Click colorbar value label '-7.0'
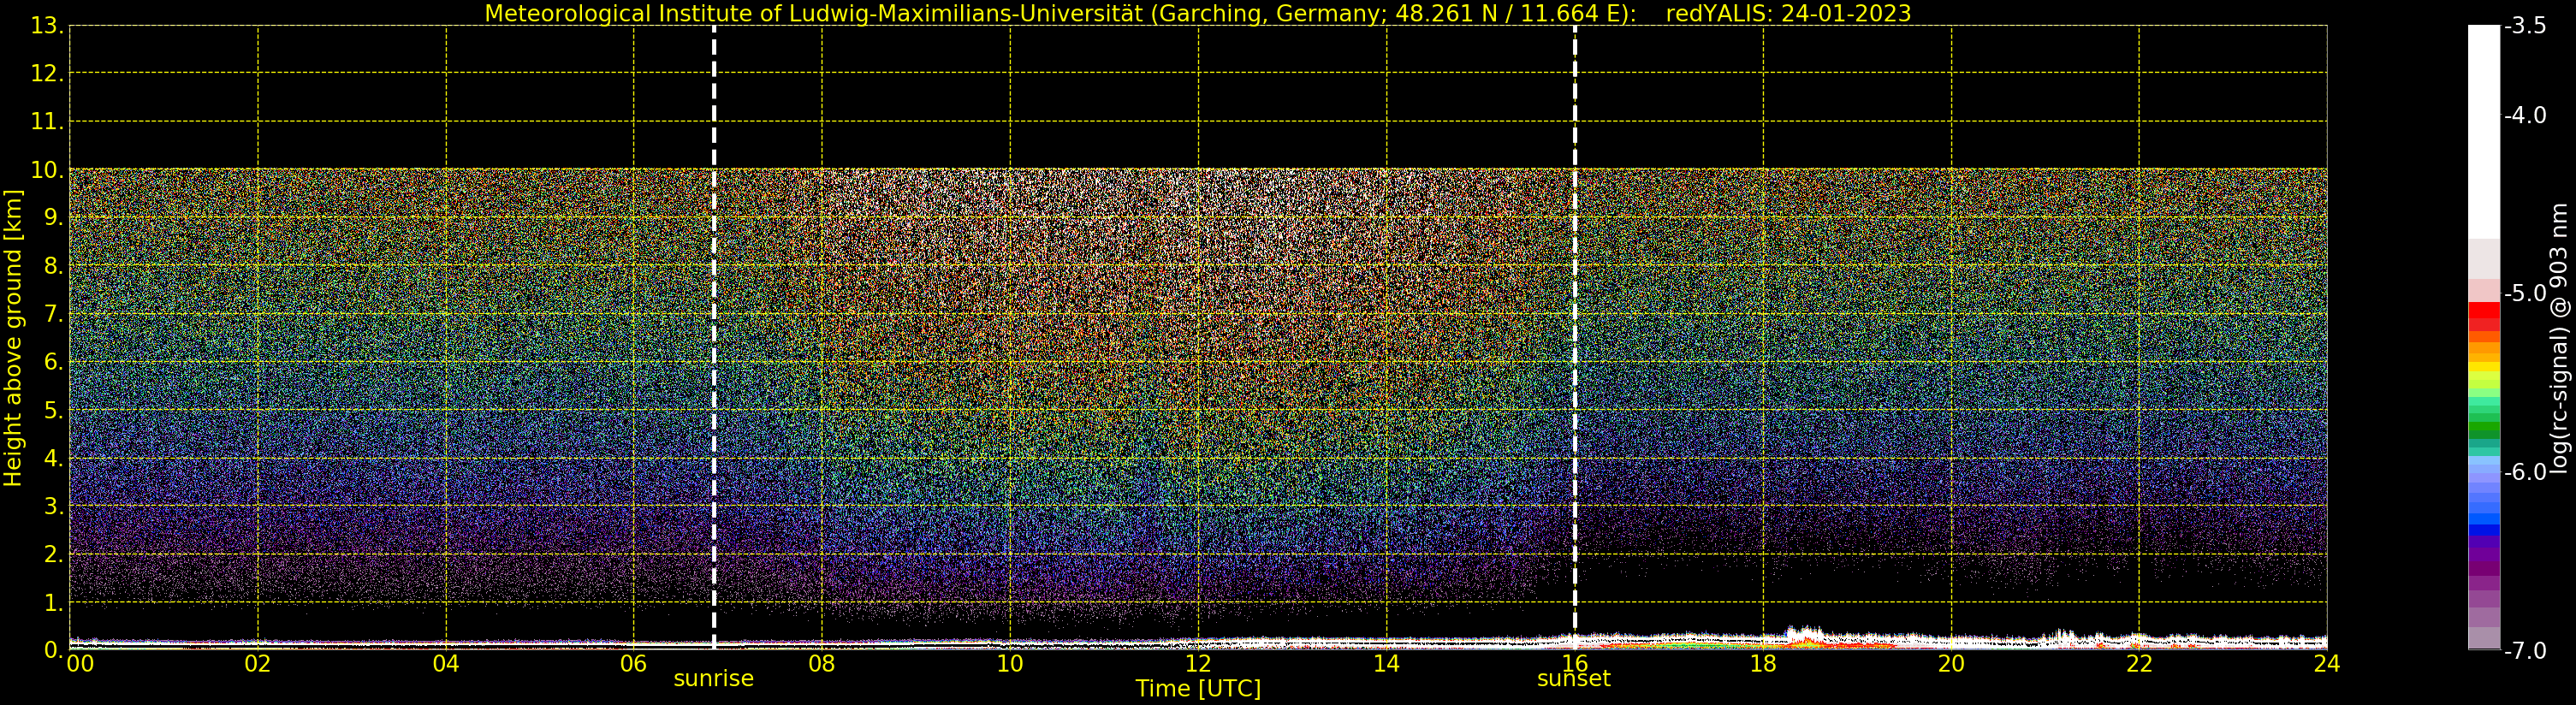Image resolution: width=2576 pixels, height=705 pixels. click(x=2525, y=651)
